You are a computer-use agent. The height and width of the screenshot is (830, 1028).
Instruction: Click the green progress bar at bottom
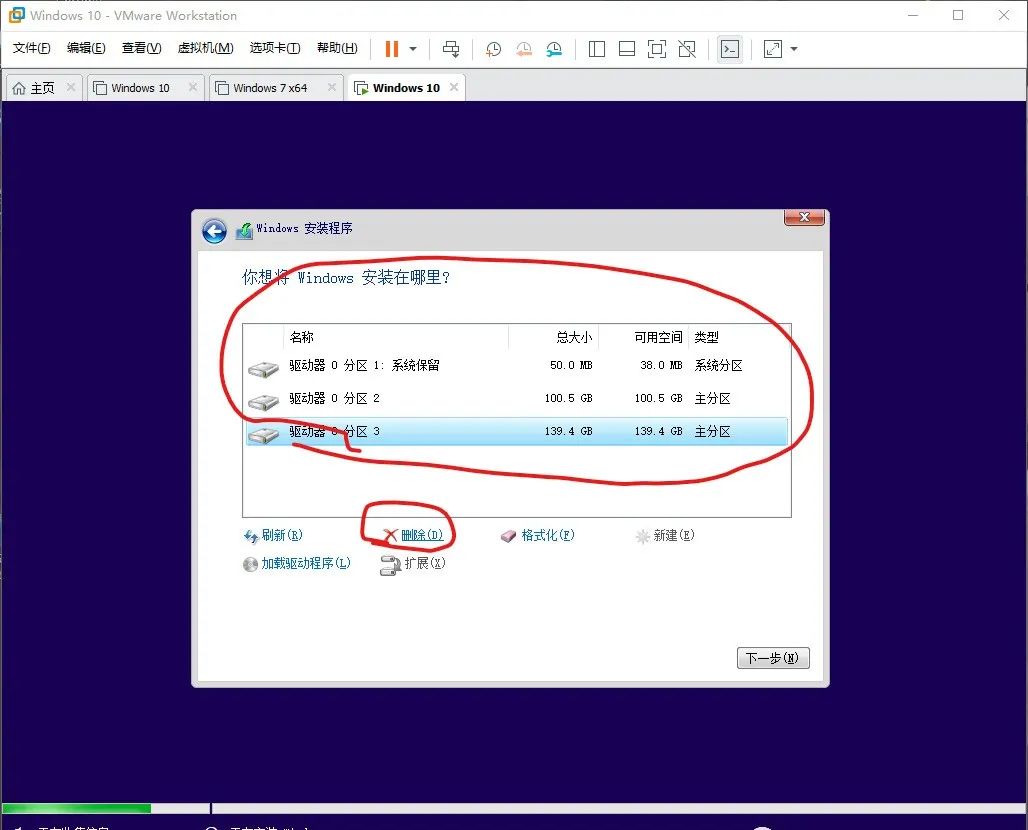pyautogui.click(x=75, y=808)
